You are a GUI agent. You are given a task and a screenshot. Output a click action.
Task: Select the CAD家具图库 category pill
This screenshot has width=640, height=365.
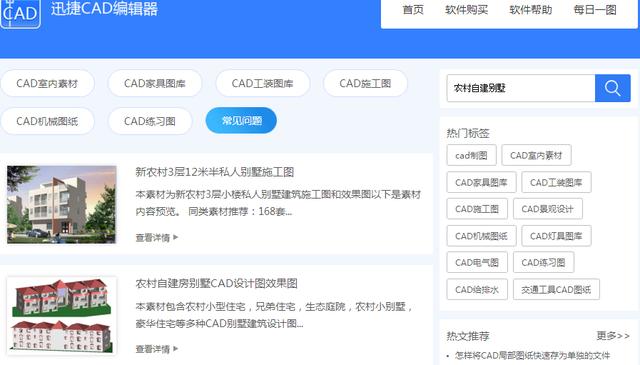pyautogui.click(x=155, y=83)
